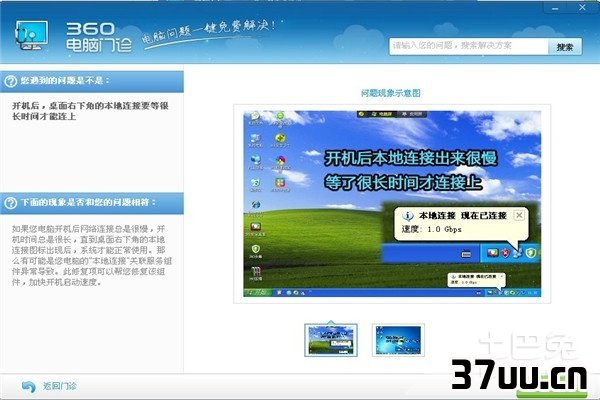Click the paragraph starting 如果您电脑开机后网络连接
The image size is (600, 400).
tap(92, 255)
